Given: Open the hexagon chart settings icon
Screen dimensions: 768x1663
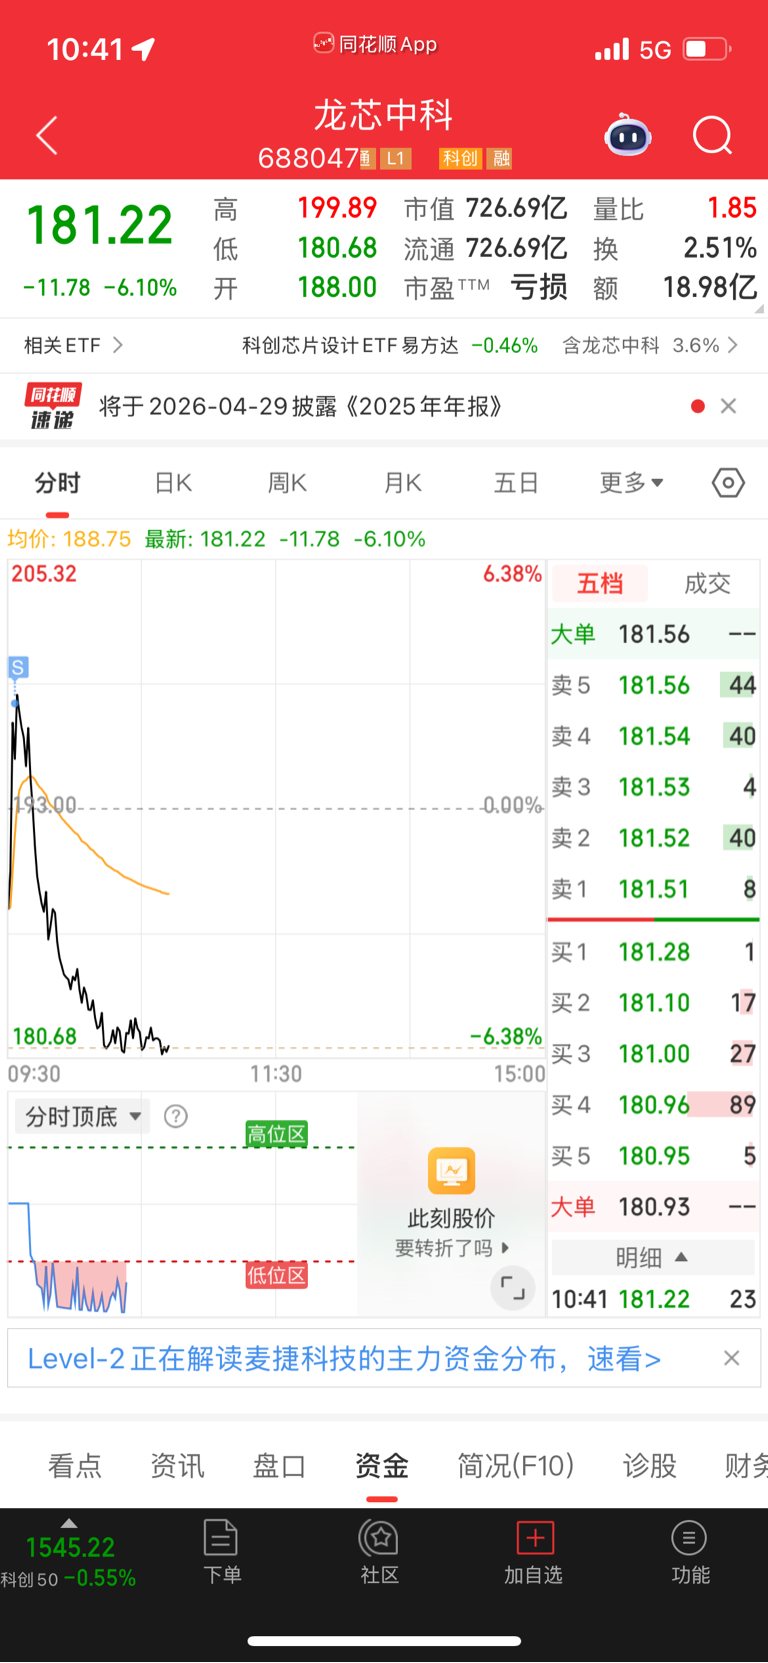Looking at the screenshot, I should [x=728, y=483].
